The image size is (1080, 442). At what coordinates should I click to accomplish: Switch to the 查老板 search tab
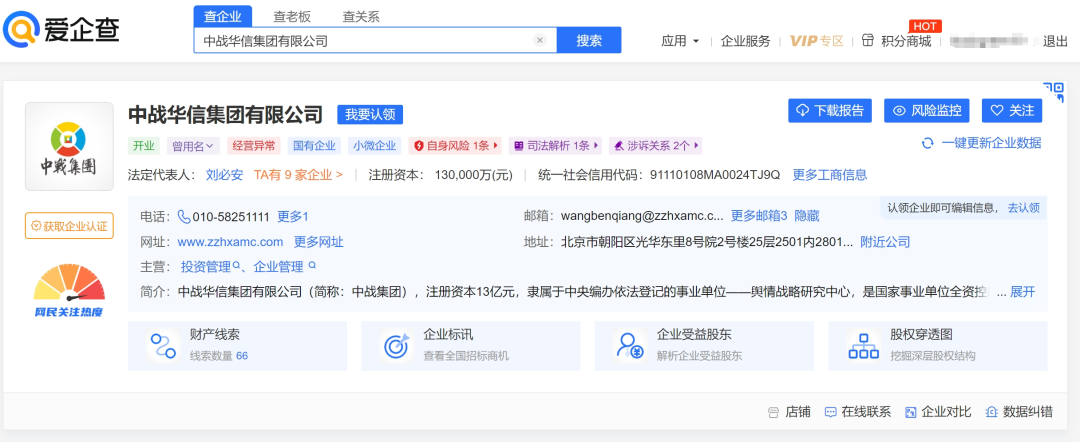[x=292, y=17]
